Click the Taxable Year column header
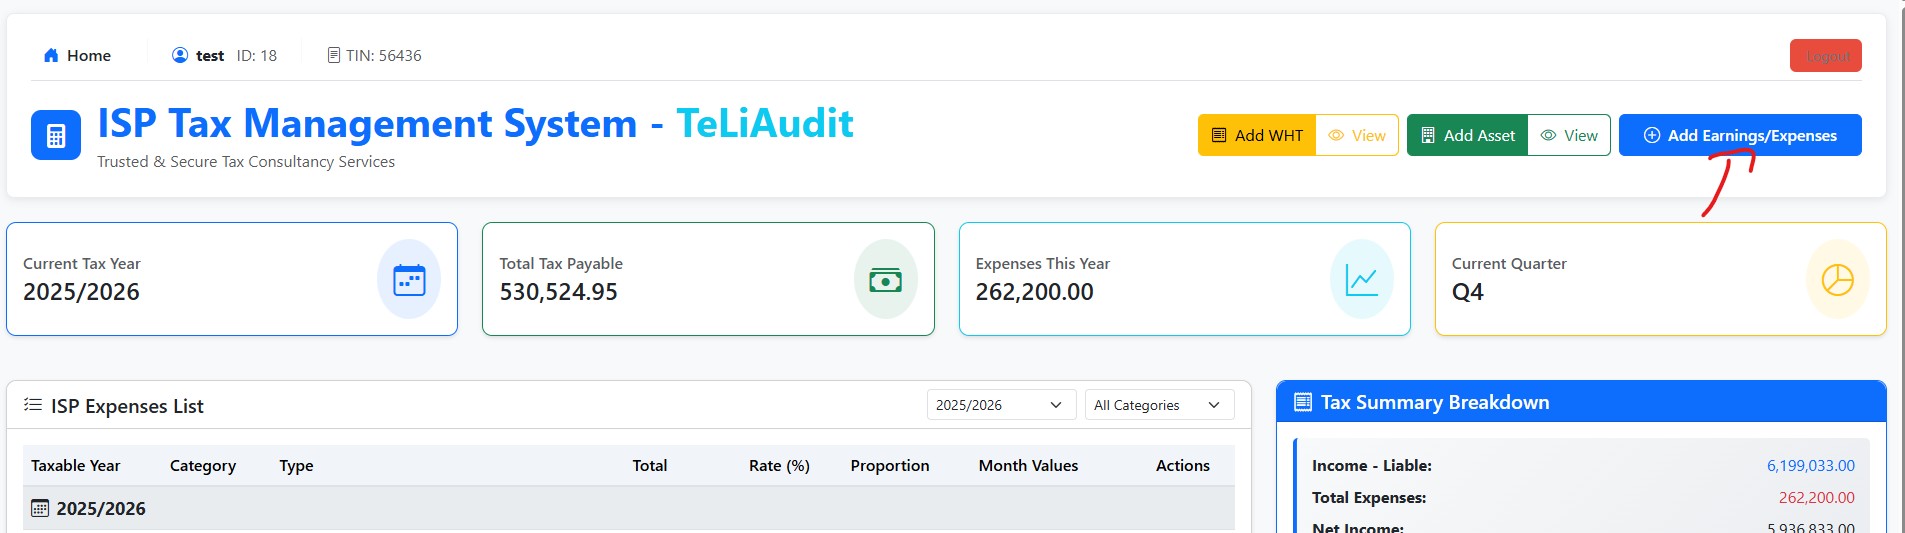1905x533 pixels. point(76,466)
